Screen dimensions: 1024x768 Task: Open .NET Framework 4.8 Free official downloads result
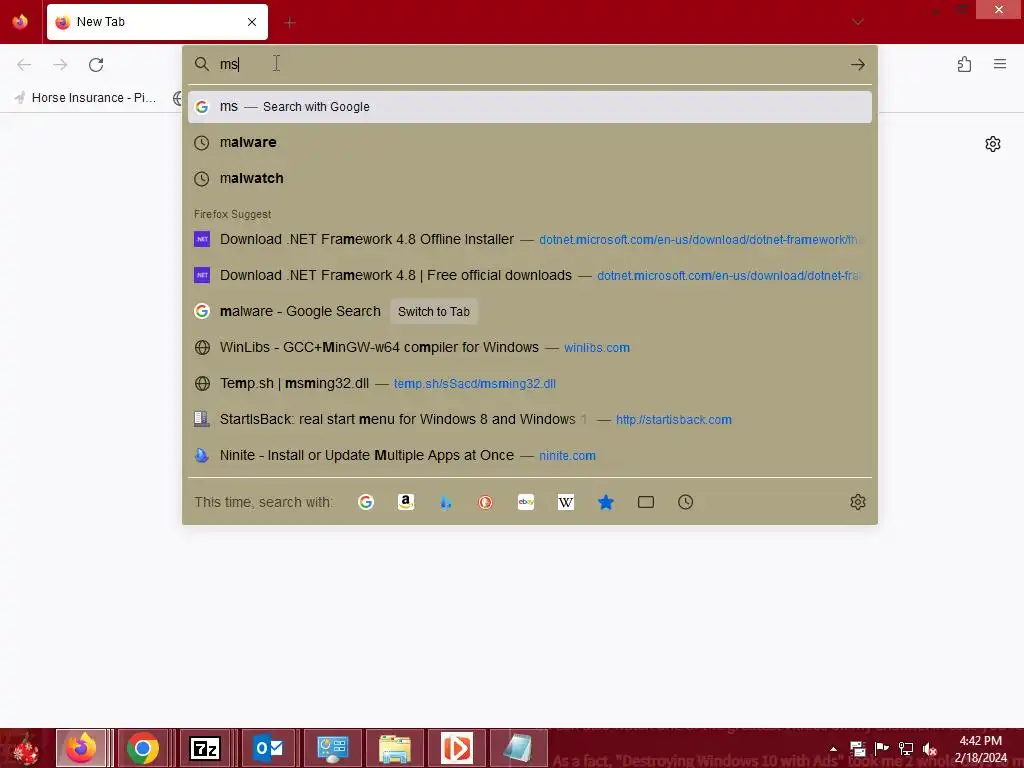pyautogui.click(x=530, y=275)
